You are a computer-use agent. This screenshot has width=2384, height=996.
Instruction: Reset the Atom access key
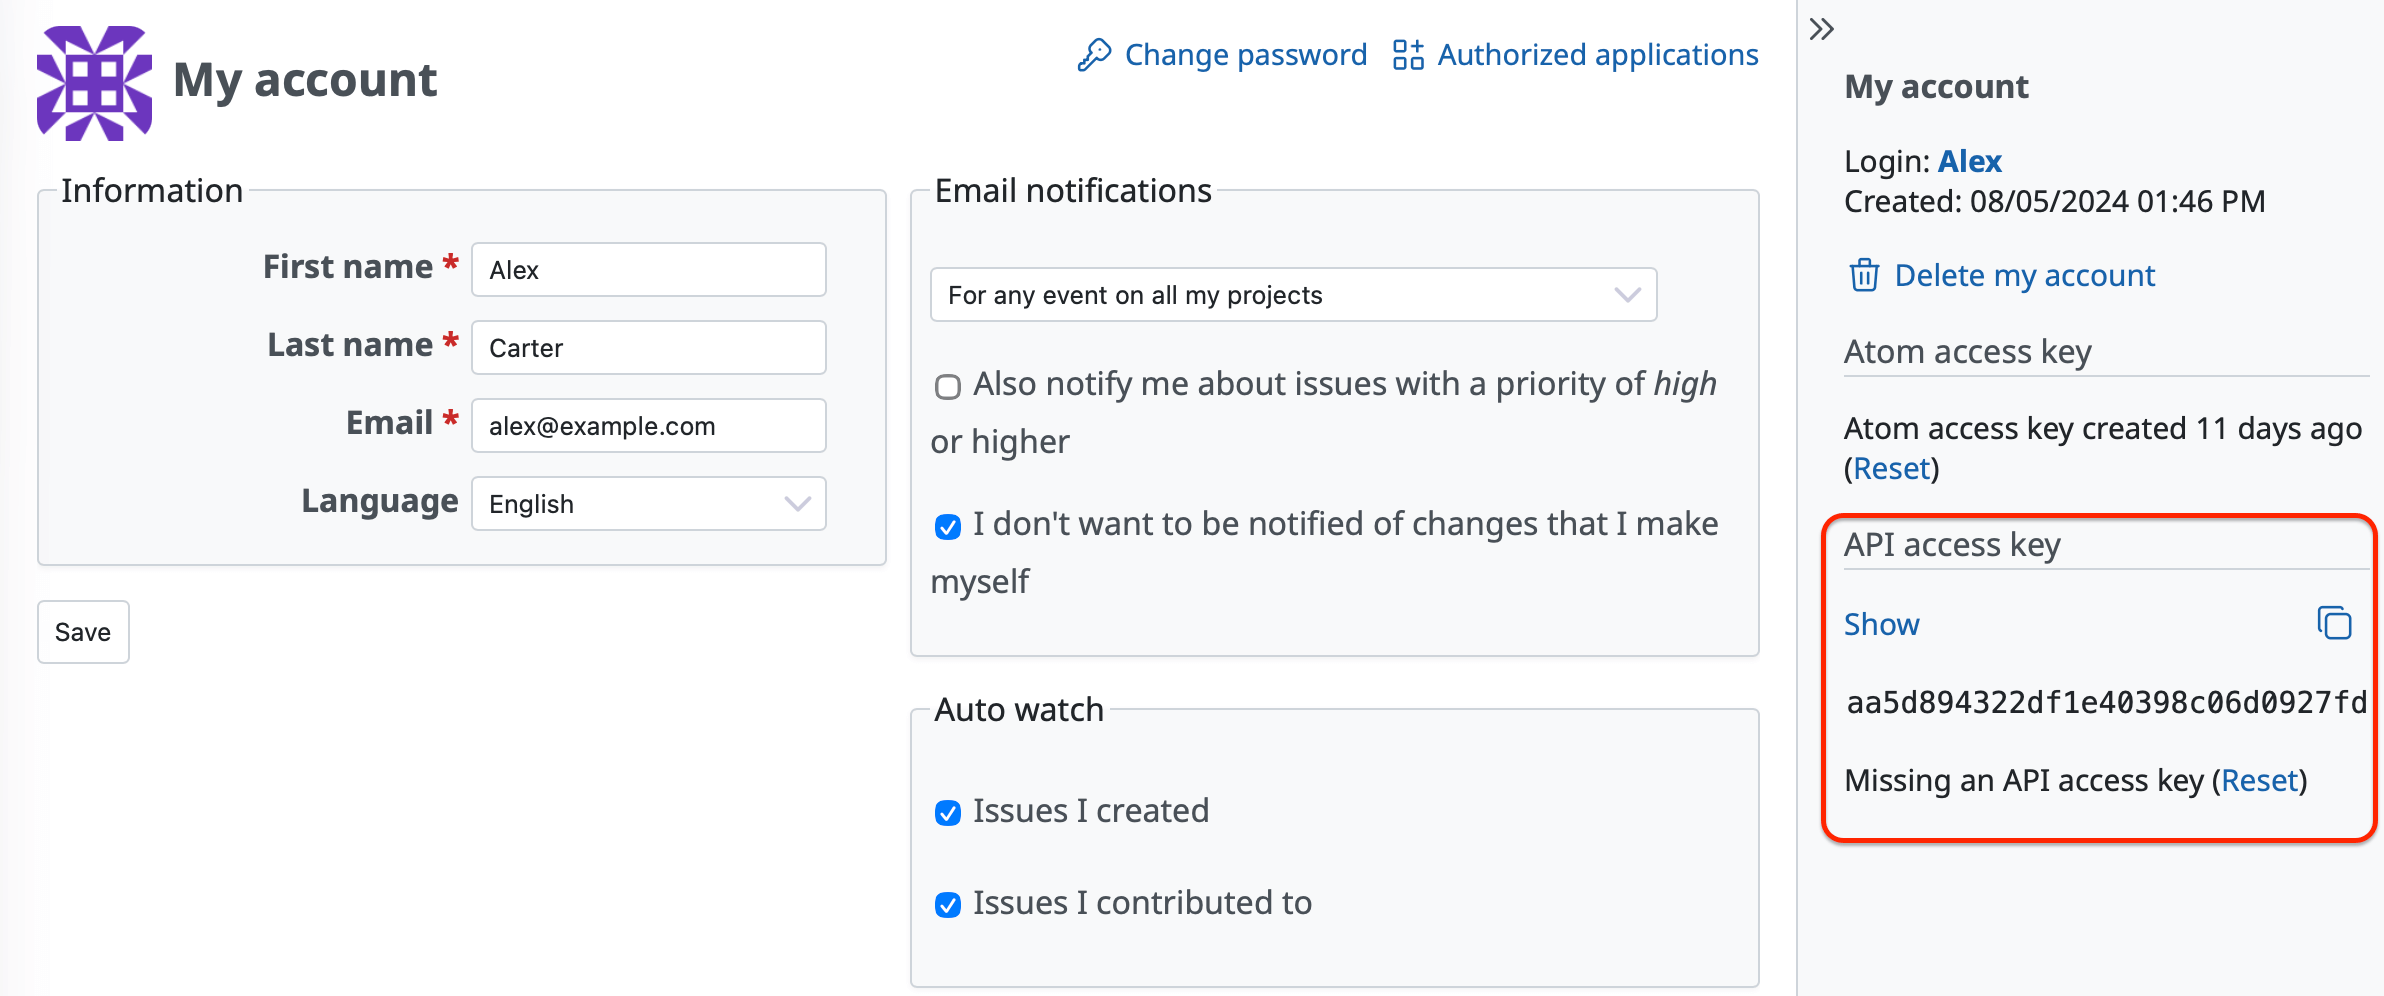point(1891,469)
